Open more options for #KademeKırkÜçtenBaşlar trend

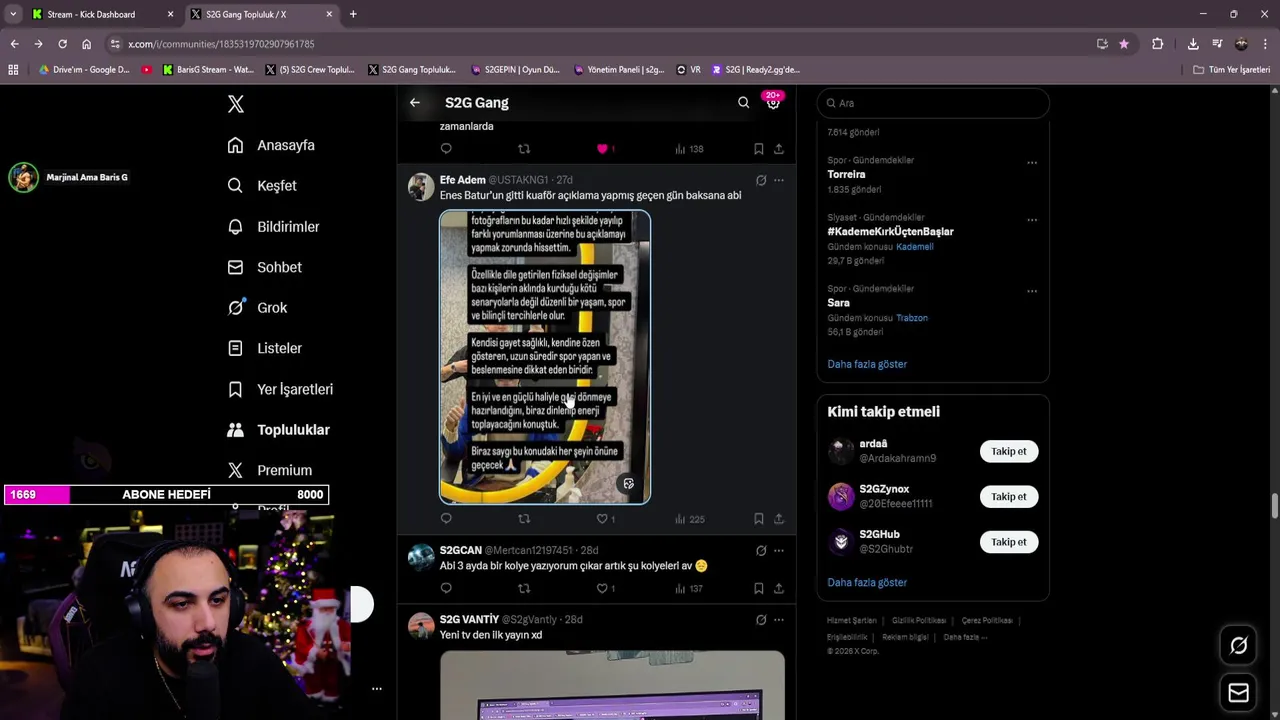tap(1032, 220)
